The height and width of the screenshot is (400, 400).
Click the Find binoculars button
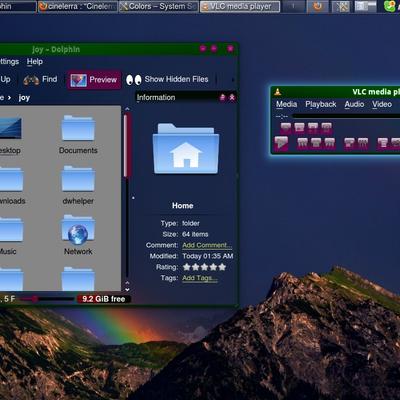pos(40,80)
